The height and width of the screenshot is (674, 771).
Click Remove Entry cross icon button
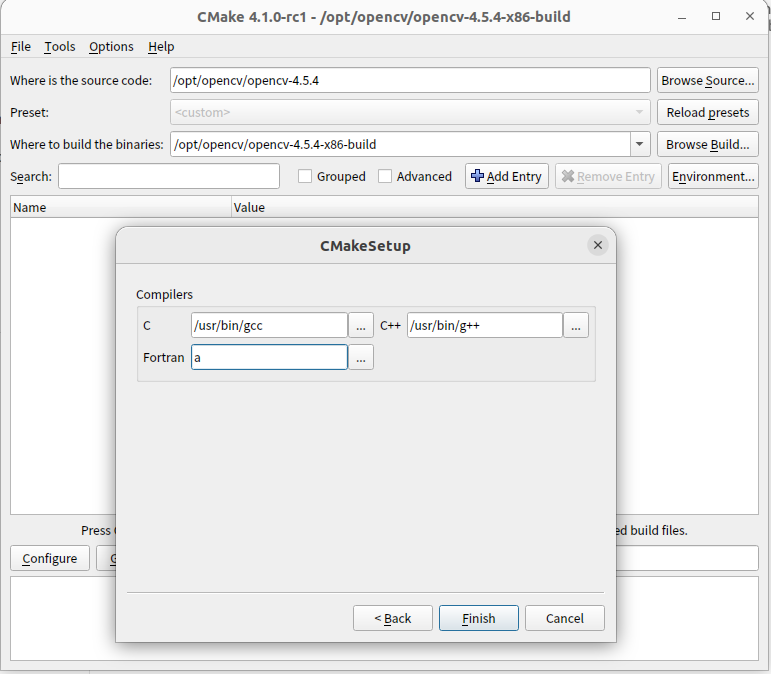click(x=608, y=176)
